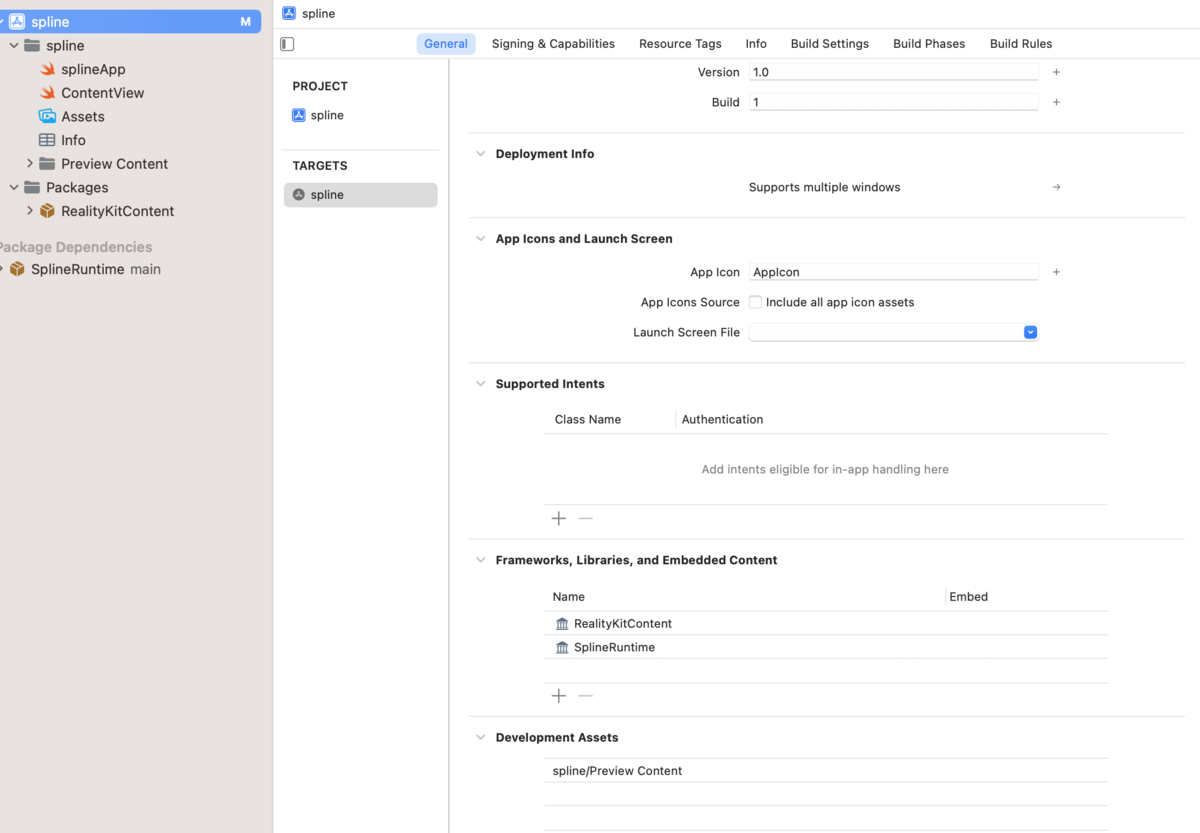Select the Preview Content folder icon

pos(47,164)
